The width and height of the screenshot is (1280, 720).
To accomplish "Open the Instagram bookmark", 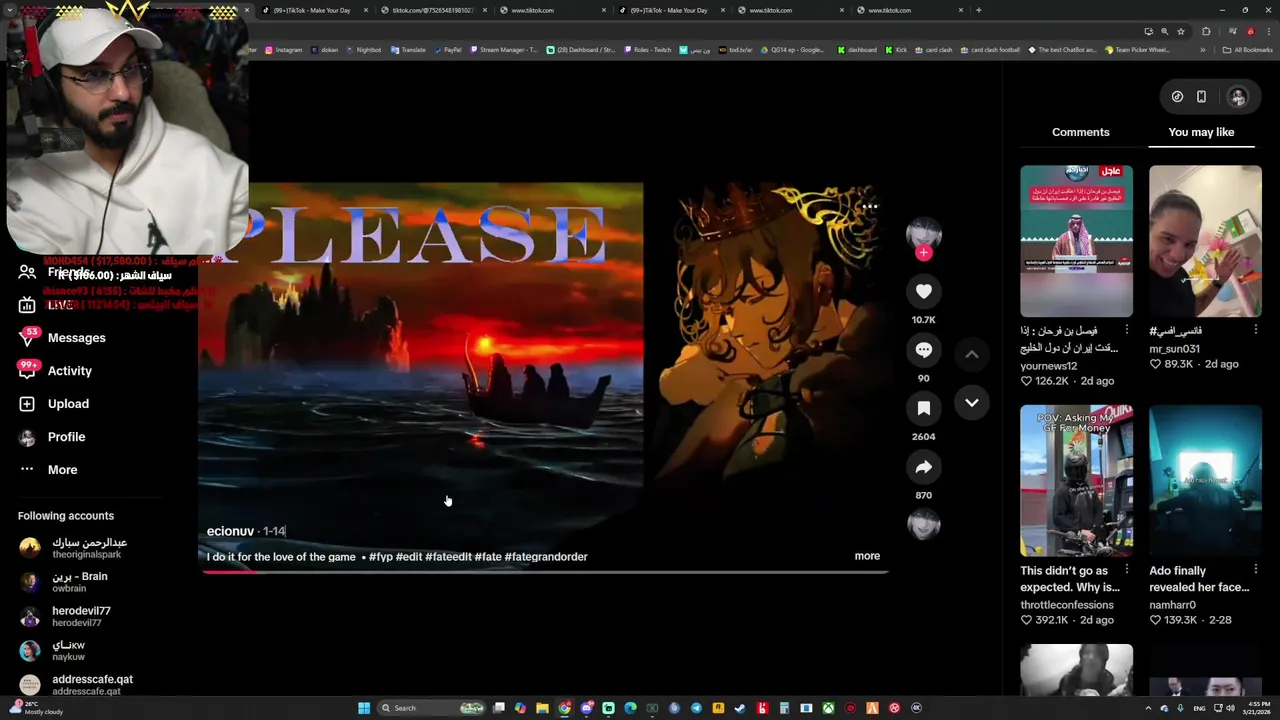I will coord(284,50).
